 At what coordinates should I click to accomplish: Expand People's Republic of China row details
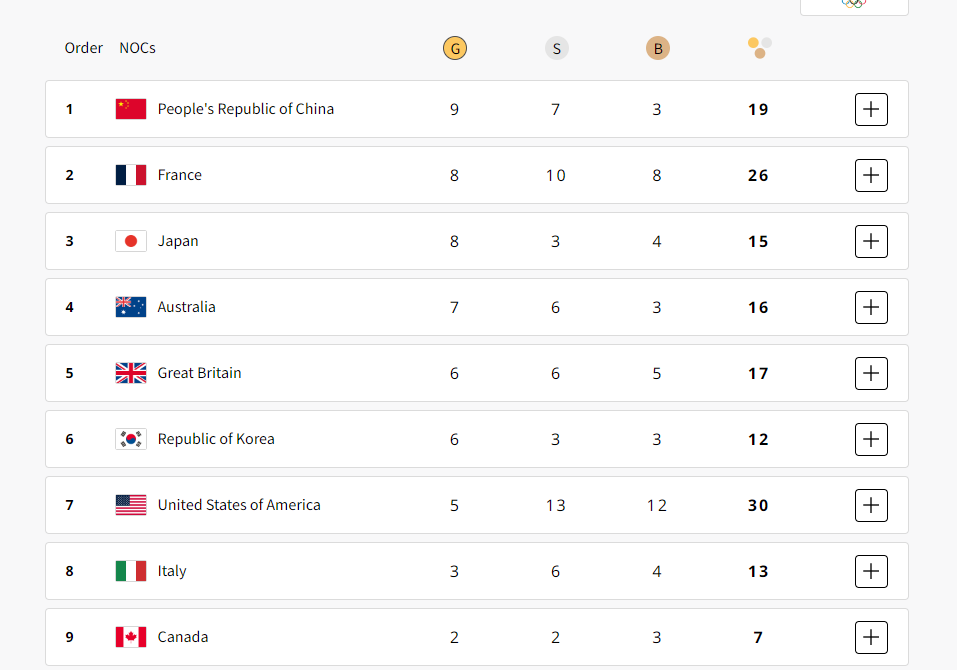871,109
